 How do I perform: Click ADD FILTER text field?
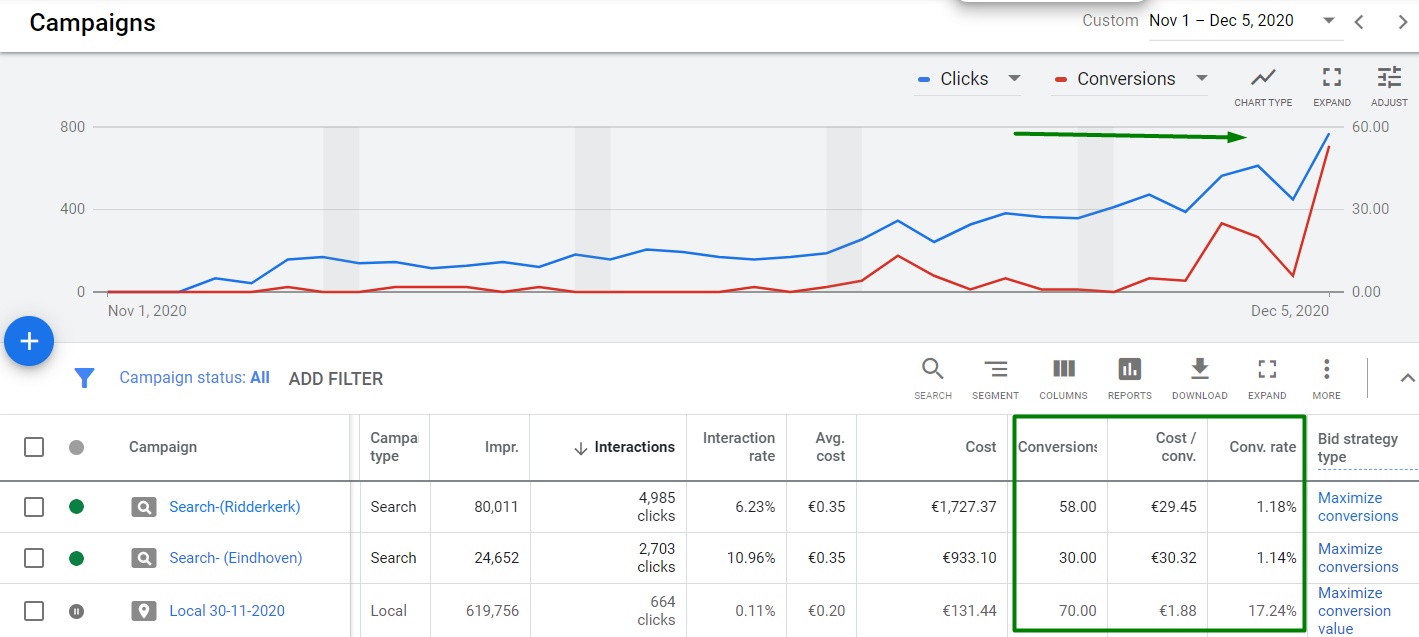tap(336, 379)
